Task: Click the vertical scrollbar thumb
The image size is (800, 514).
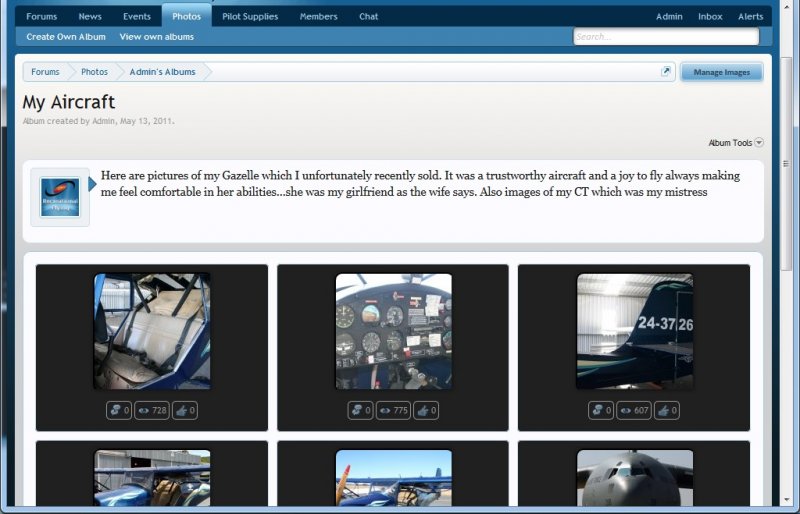Action: [x=786, y=163]
